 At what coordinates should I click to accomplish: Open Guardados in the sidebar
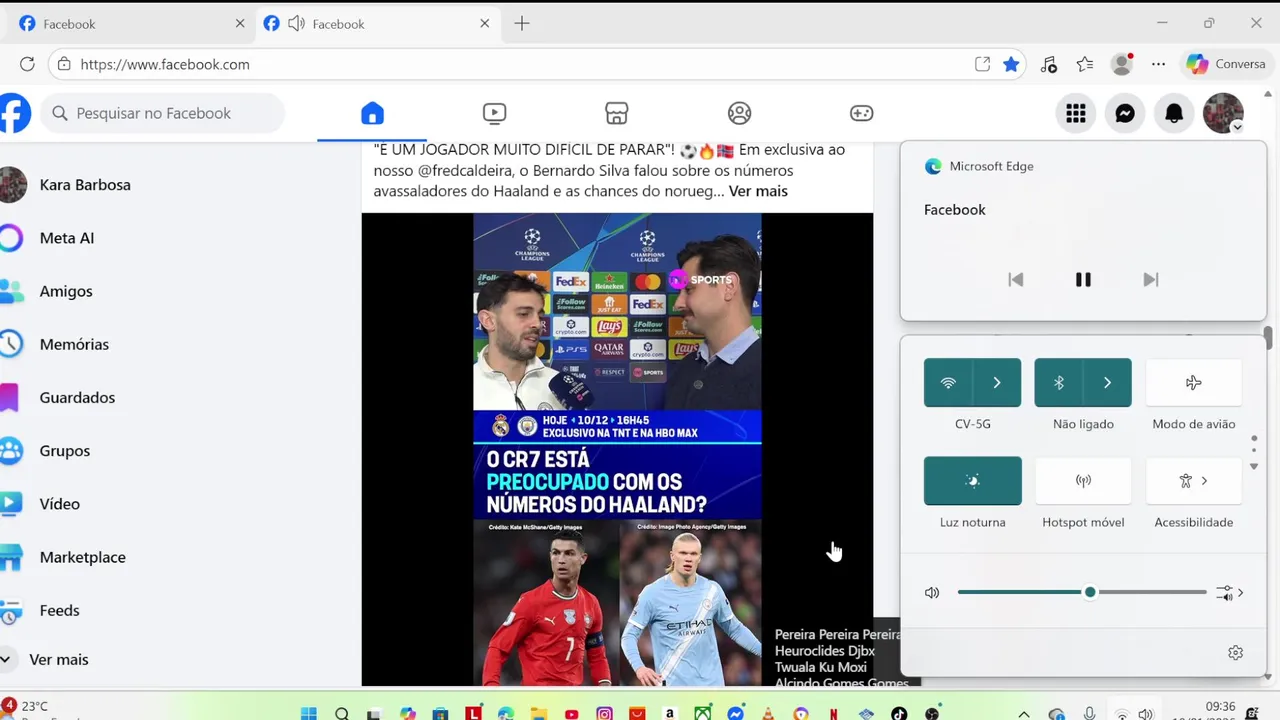[77, 397]
